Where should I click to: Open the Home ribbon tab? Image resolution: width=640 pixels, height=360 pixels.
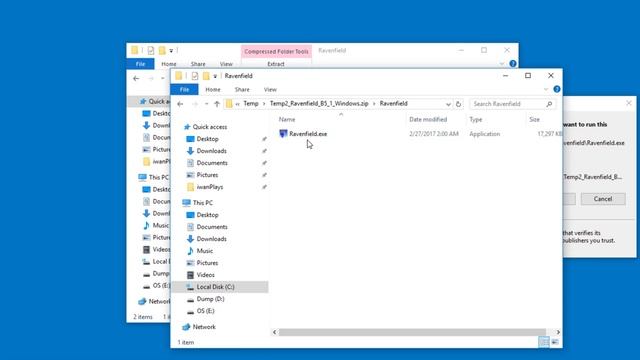[213, 89]
